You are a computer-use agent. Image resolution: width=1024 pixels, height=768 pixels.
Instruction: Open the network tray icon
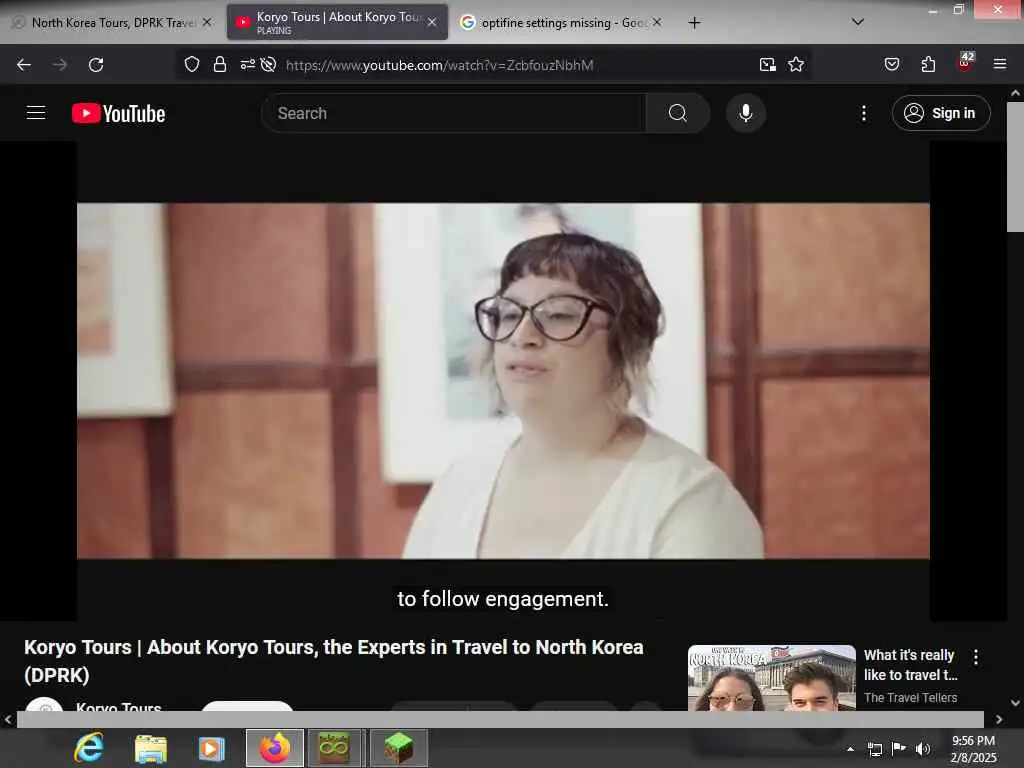(874, 749)
